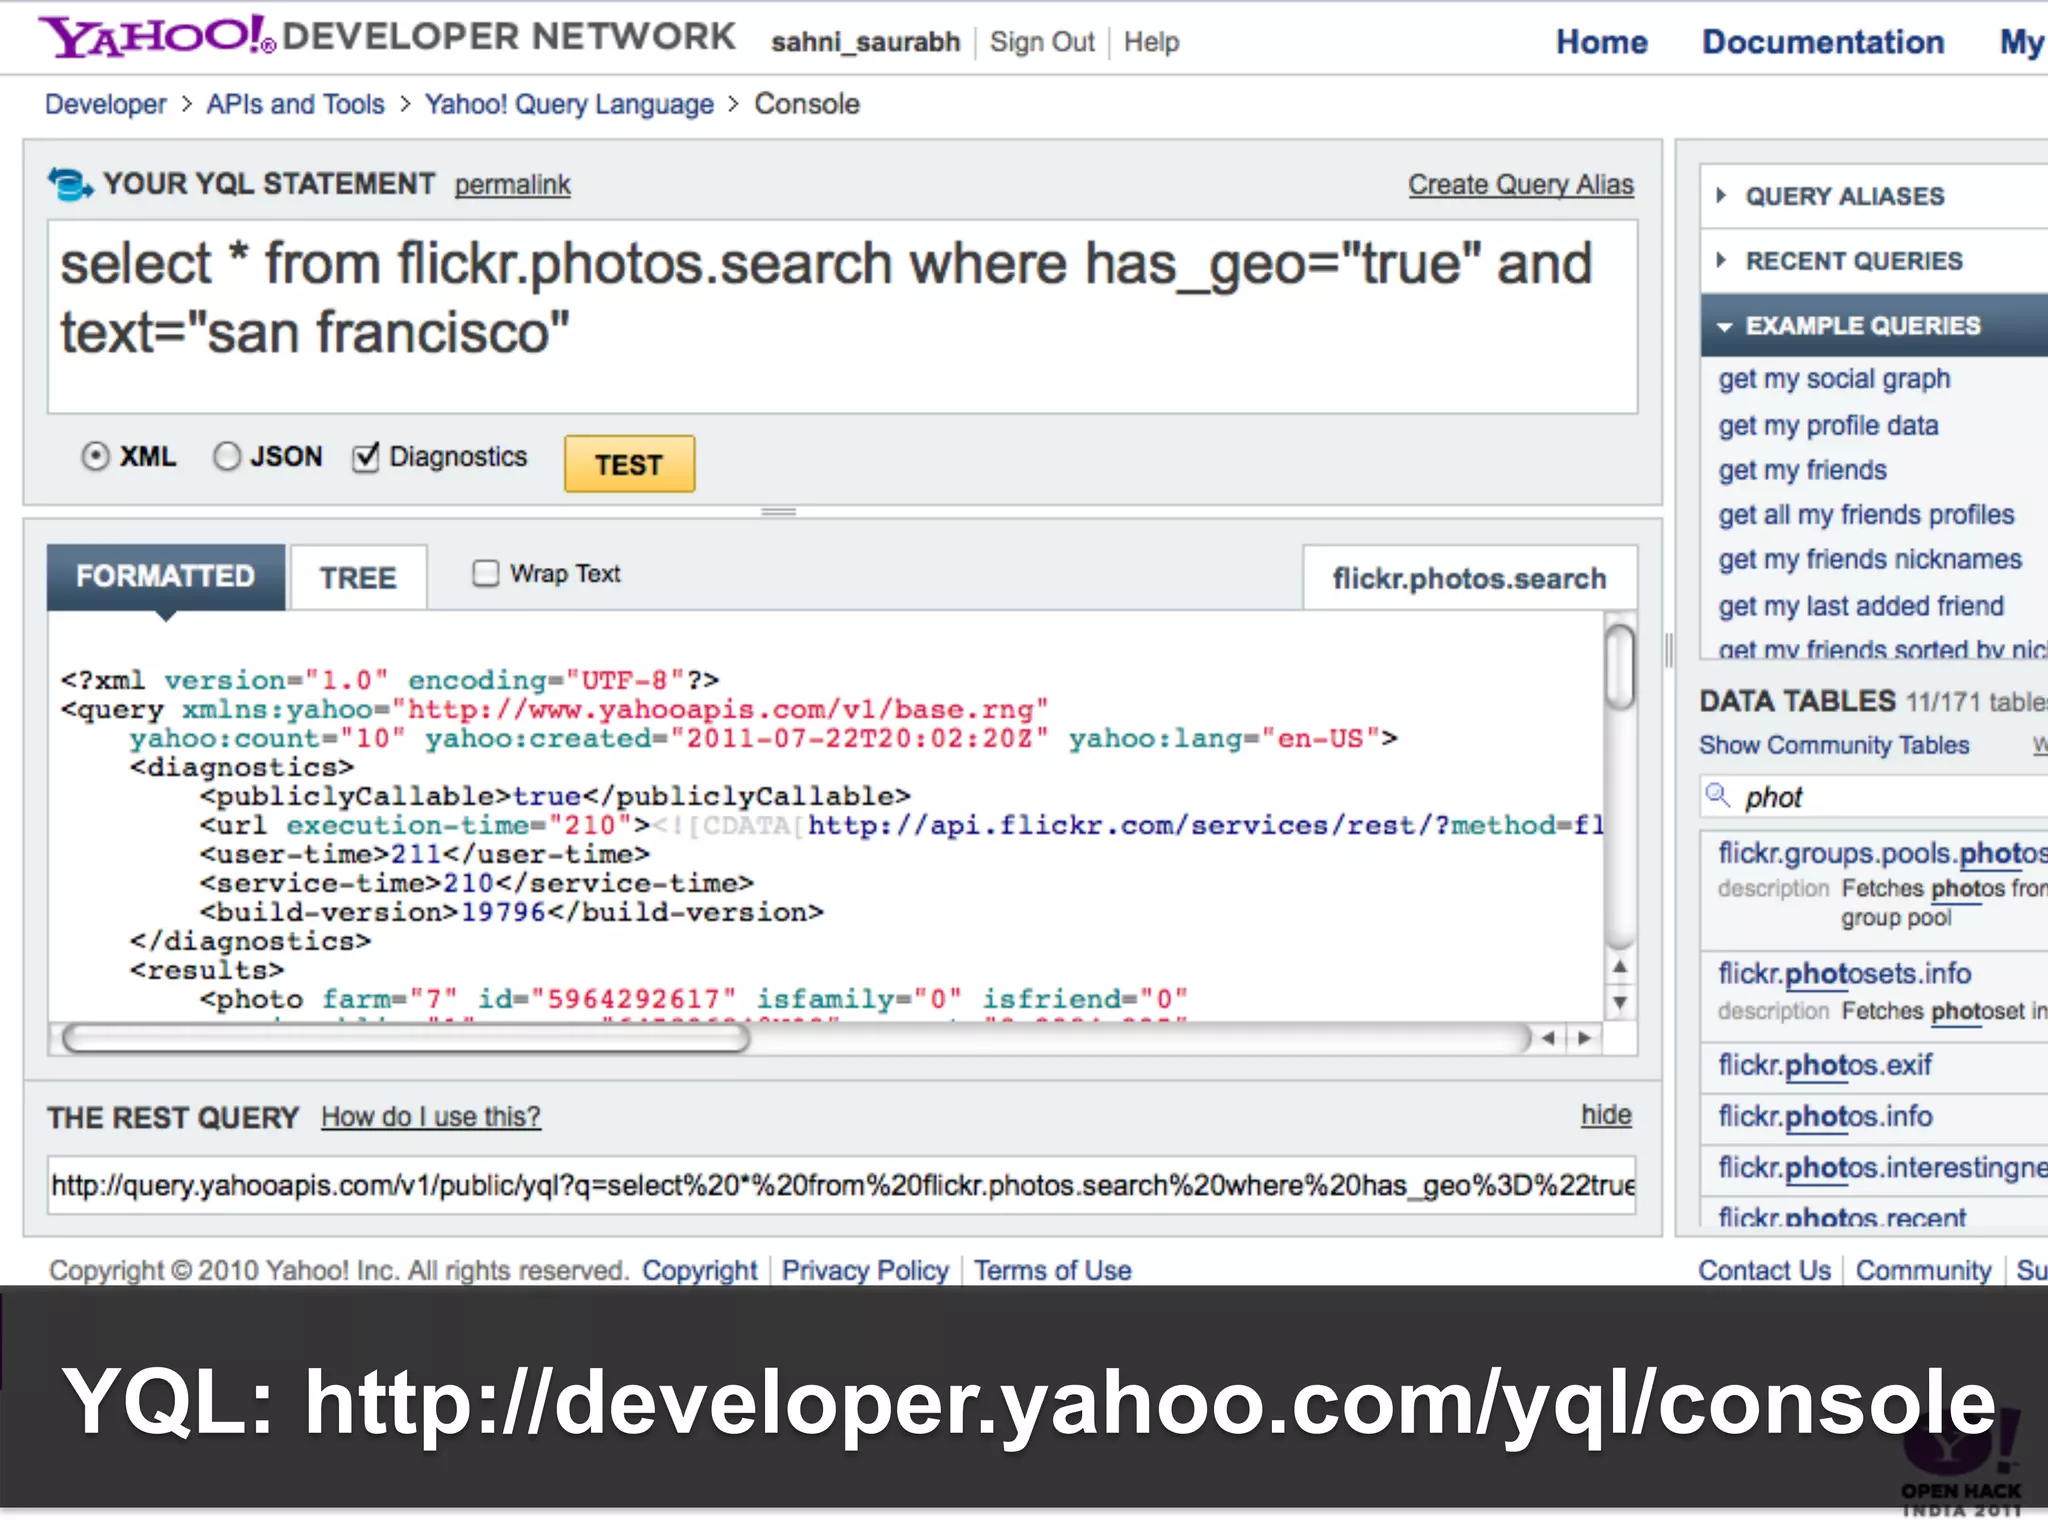This screenshot has height=1536, width=2048.
Task: Collapse the Example Queries section
Action: point(1873,326)
